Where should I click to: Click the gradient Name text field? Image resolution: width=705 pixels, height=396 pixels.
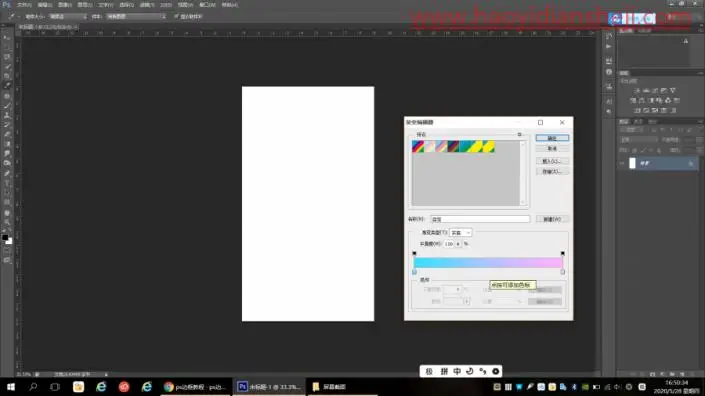[x=480, y=219]
